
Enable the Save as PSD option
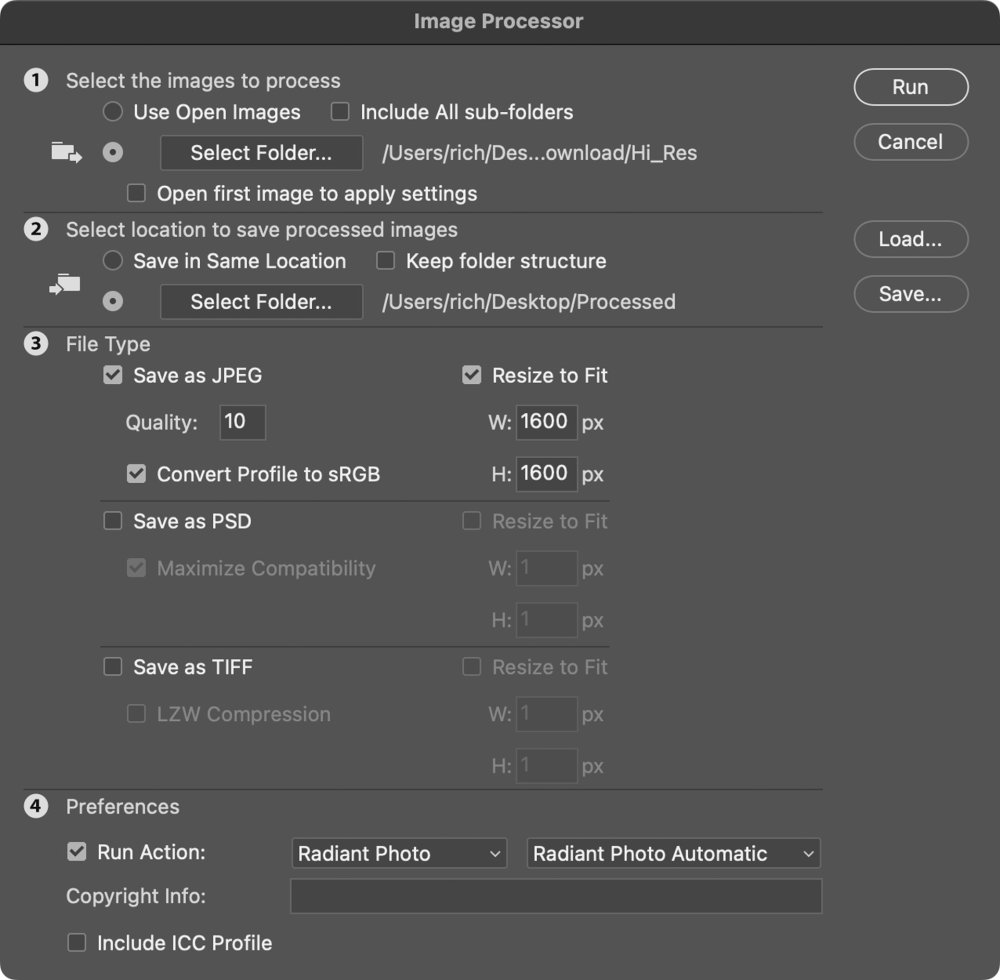tap(113, 521)
